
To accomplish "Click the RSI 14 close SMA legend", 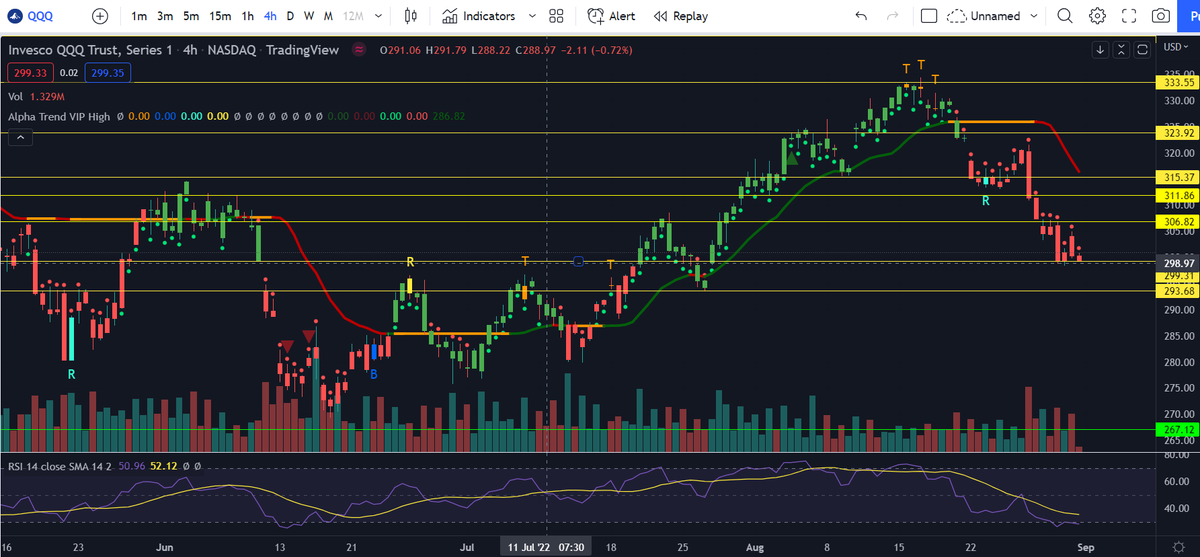I will (61, 466).
